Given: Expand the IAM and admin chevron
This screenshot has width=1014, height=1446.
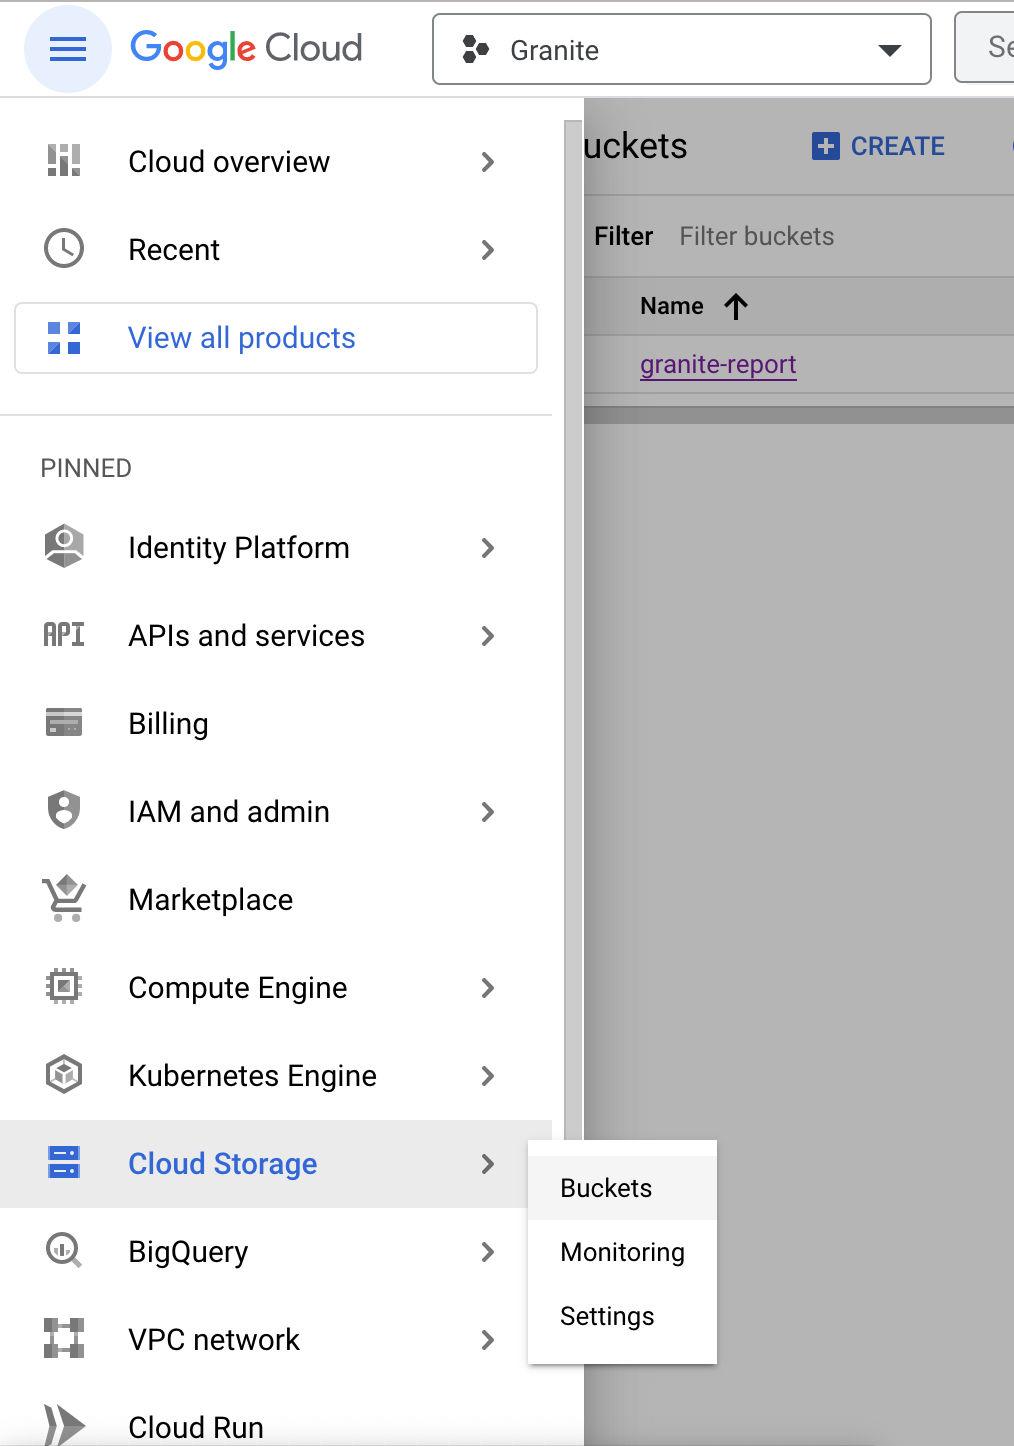Looking at the screenshot, I should point(488,811).
